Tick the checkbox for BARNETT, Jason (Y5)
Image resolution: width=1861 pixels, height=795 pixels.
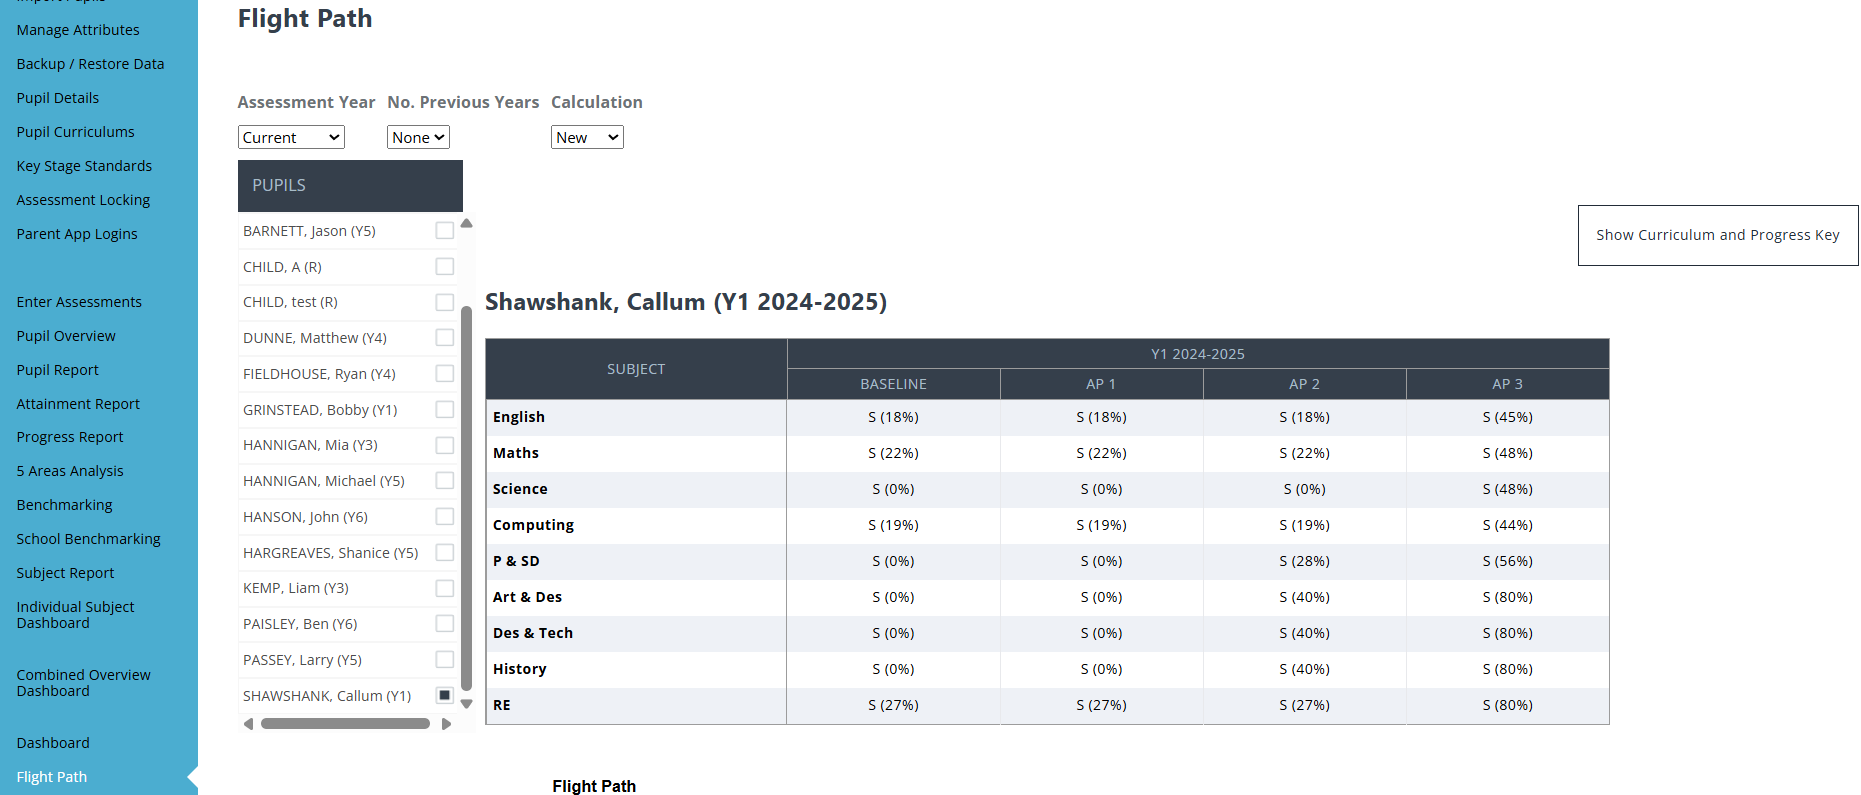coord(445,231)
